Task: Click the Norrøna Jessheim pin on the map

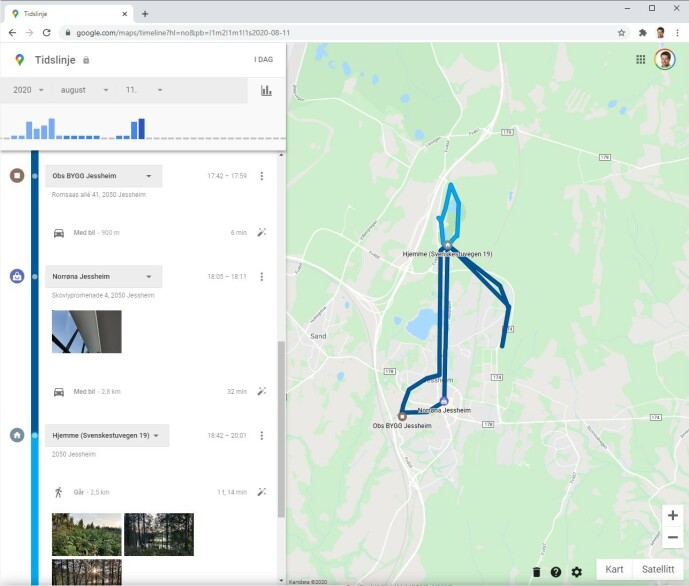Action: coord(444,401)
